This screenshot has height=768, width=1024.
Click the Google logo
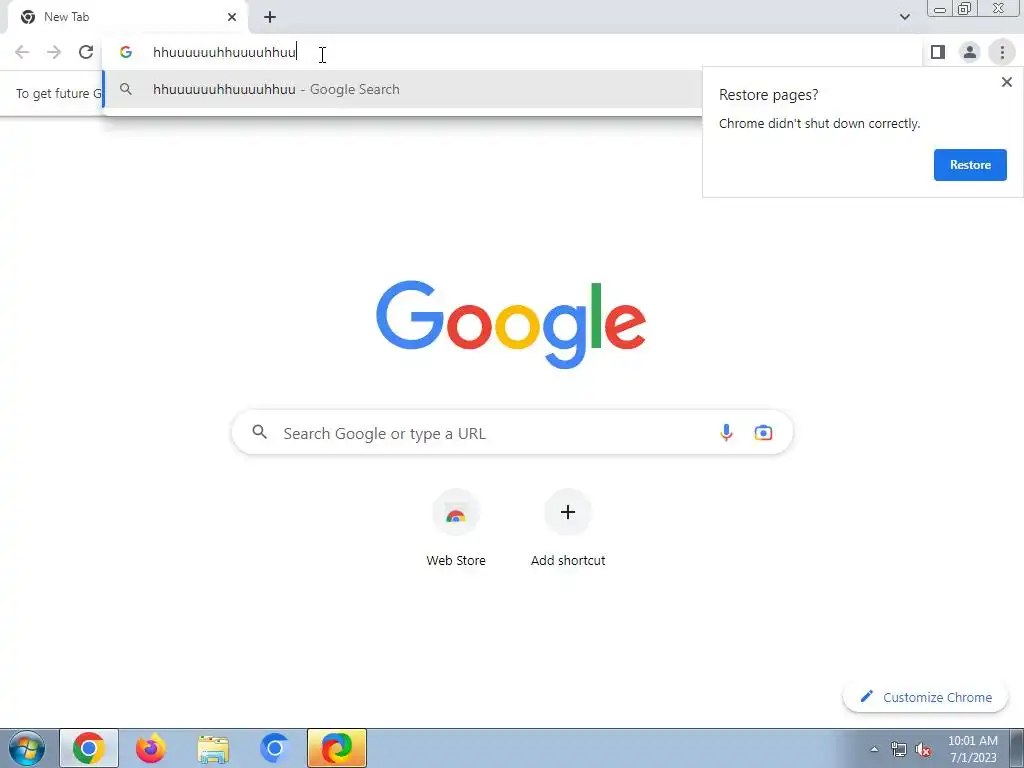coord(511,325)
